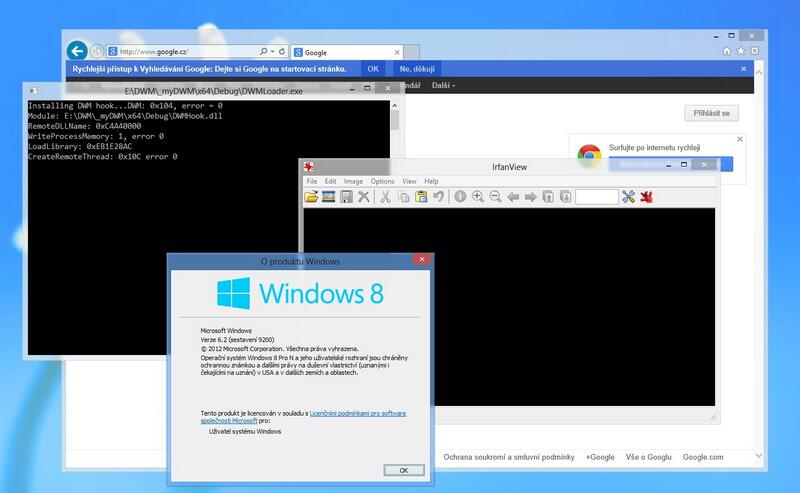Open the Help menu in IrfanView

pos(431,181)
